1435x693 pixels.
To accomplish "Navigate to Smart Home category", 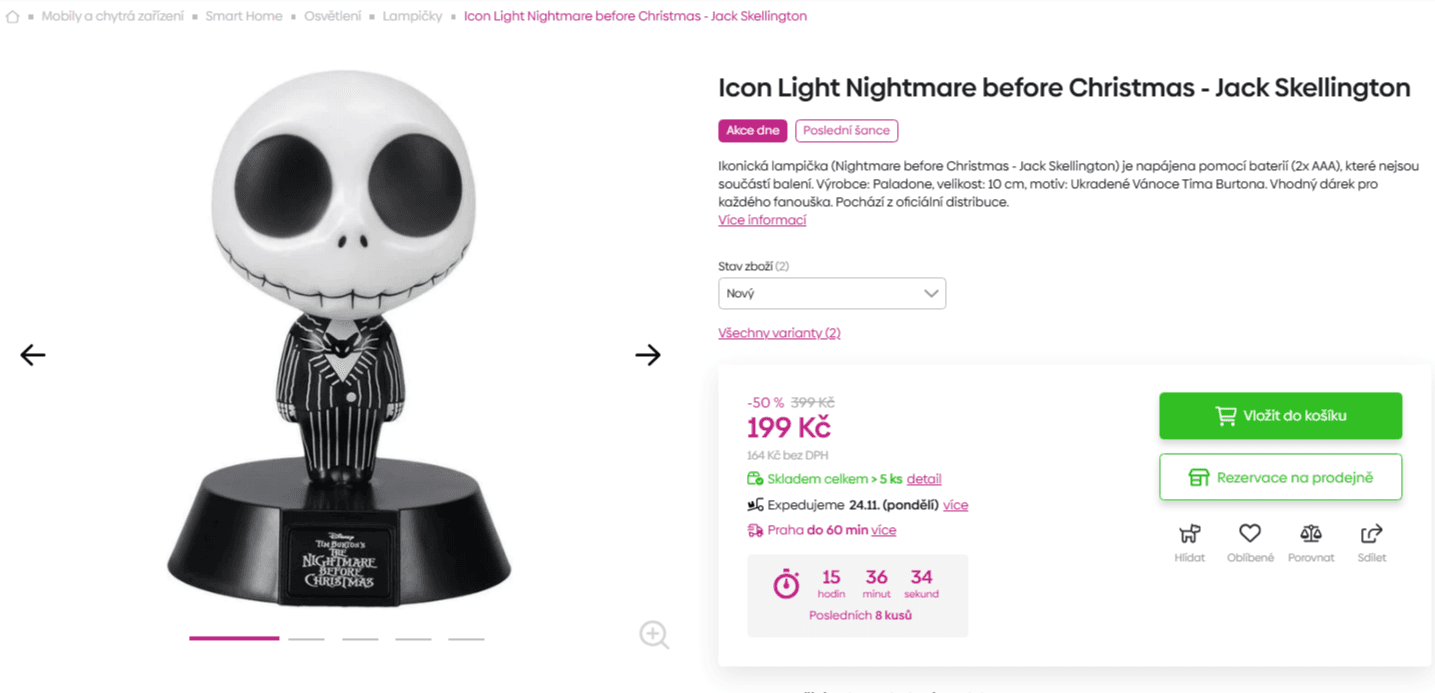I will pos(243,15).
